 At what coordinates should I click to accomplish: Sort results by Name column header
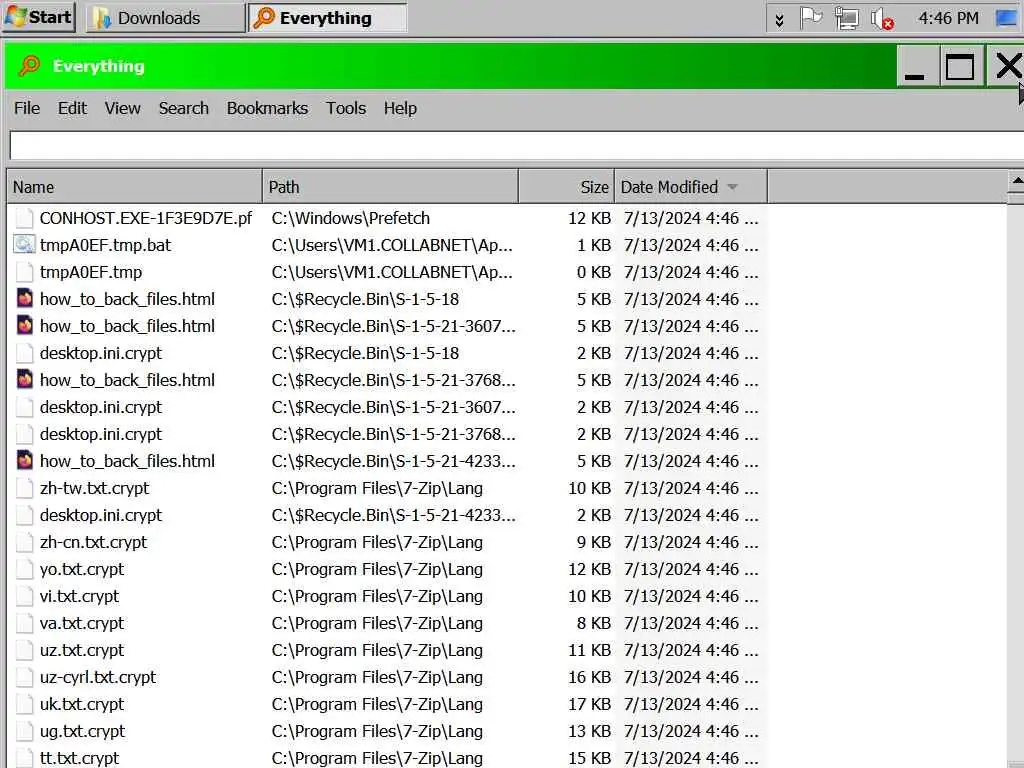[135, 187]
